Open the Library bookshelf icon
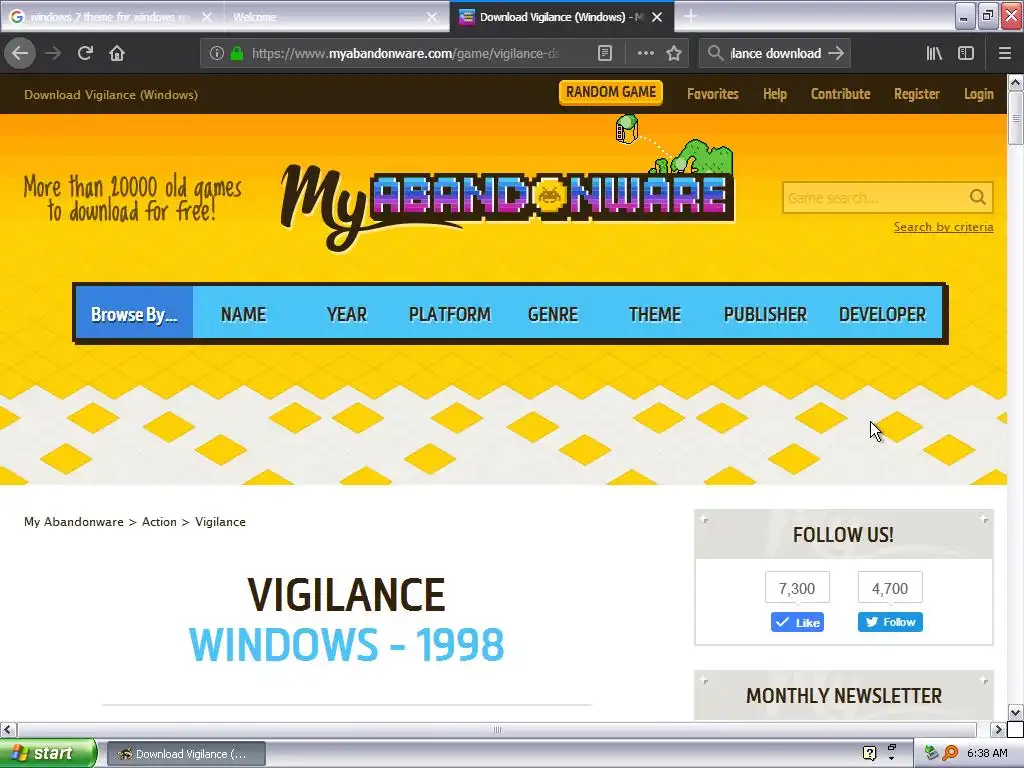The height and width of the screenshot is (768, 1024). point(934,53)
